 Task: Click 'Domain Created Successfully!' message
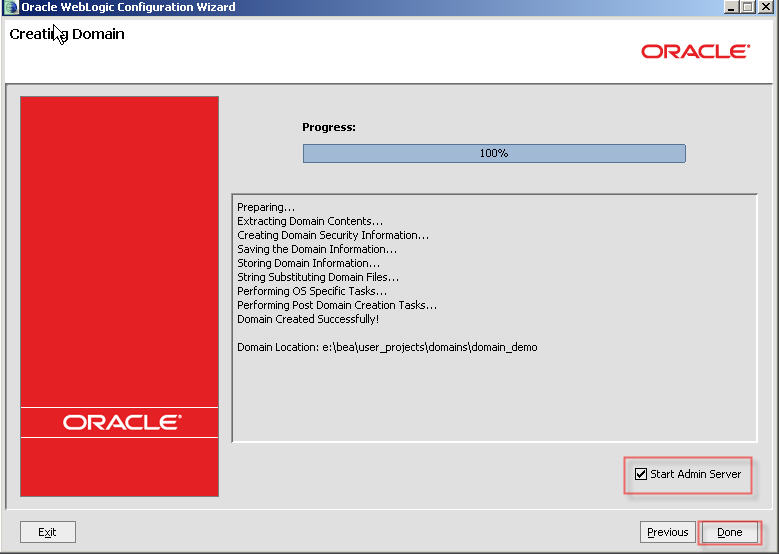click(x=308, y=319)
